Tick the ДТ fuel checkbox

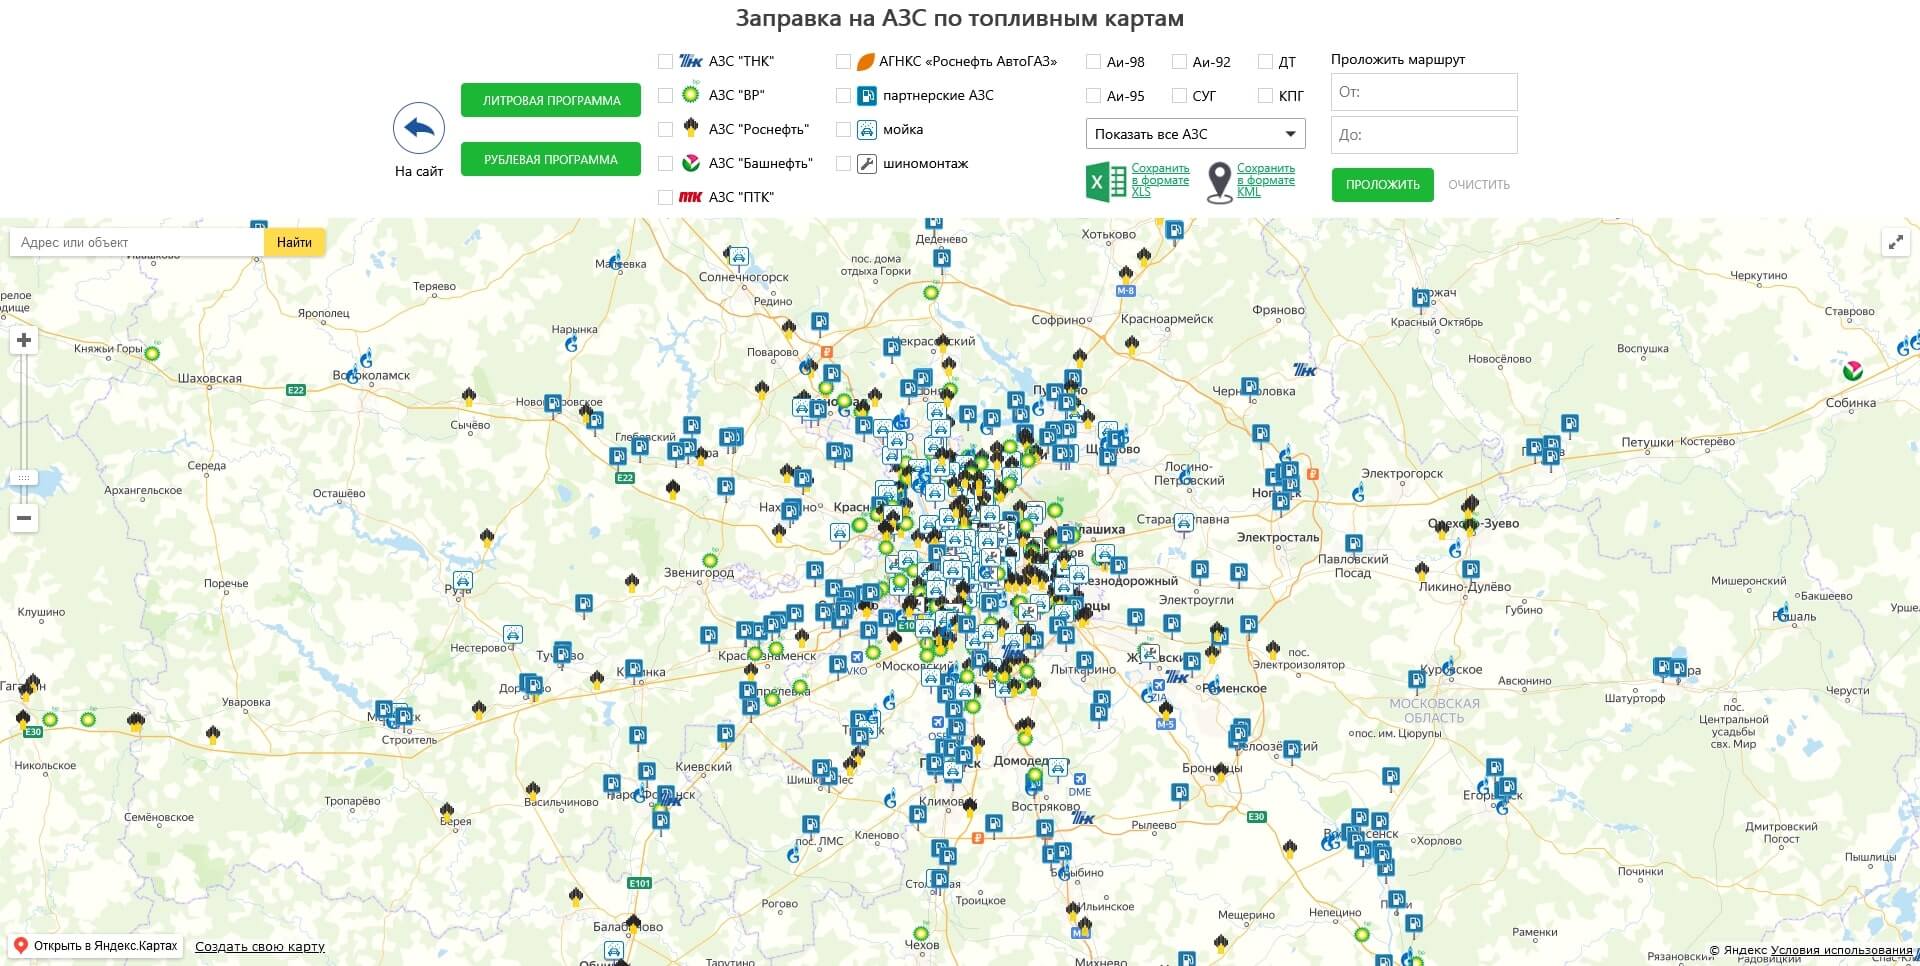coord(1265,62)
